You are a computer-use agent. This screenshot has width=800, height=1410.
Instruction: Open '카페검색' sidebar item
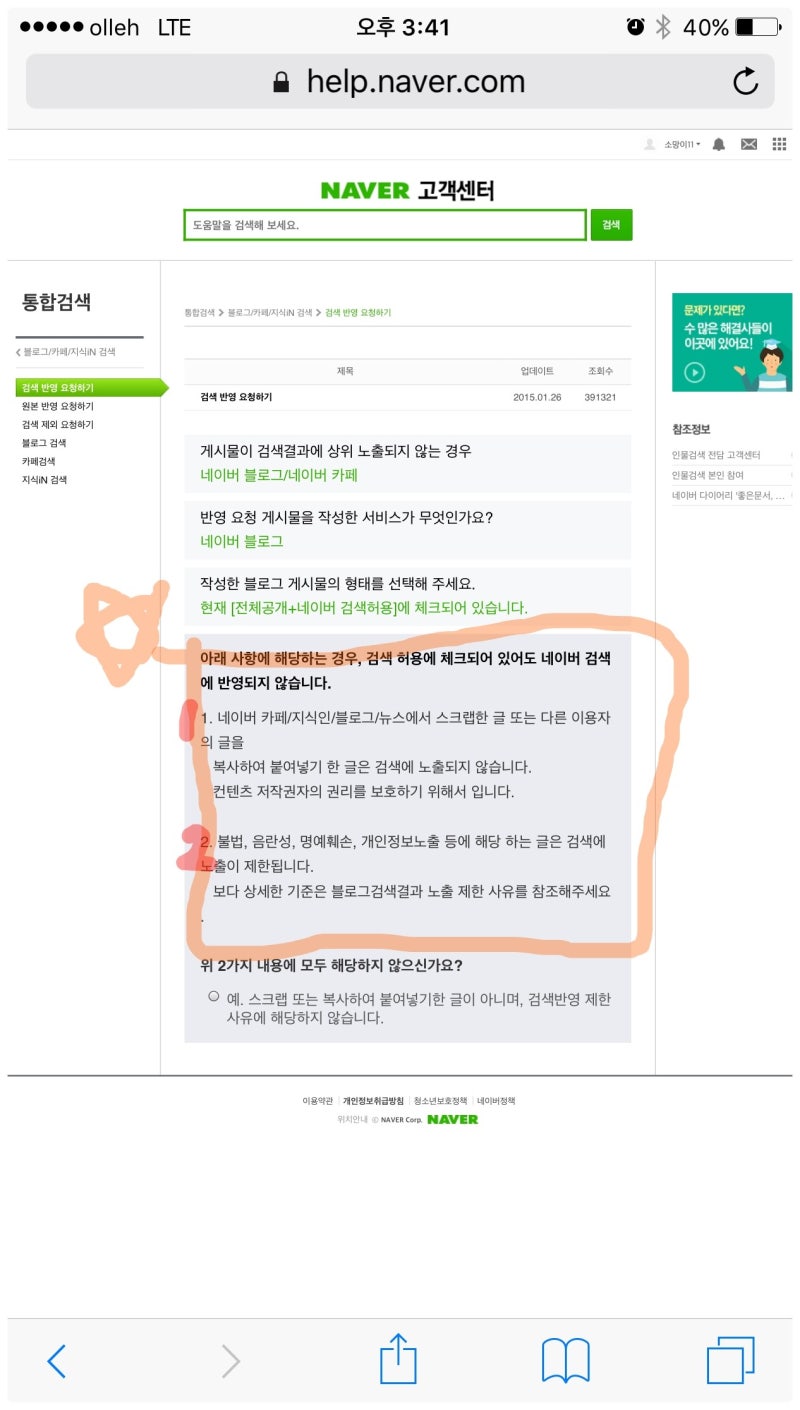(x=38, y=461)
